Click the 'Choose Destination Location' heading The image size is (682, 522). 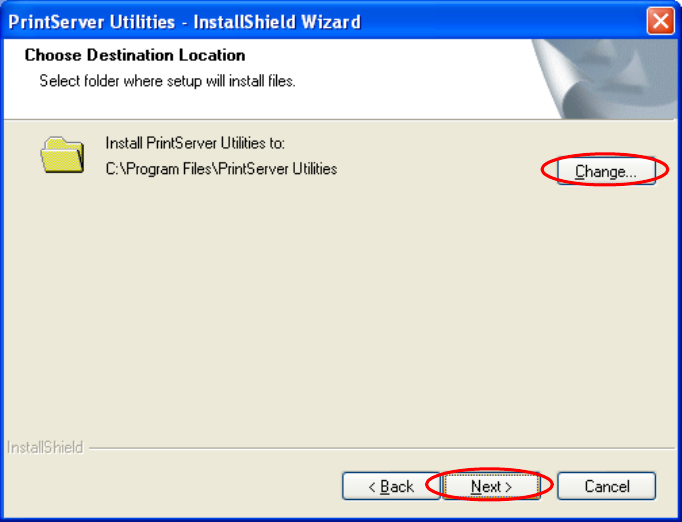135,55
